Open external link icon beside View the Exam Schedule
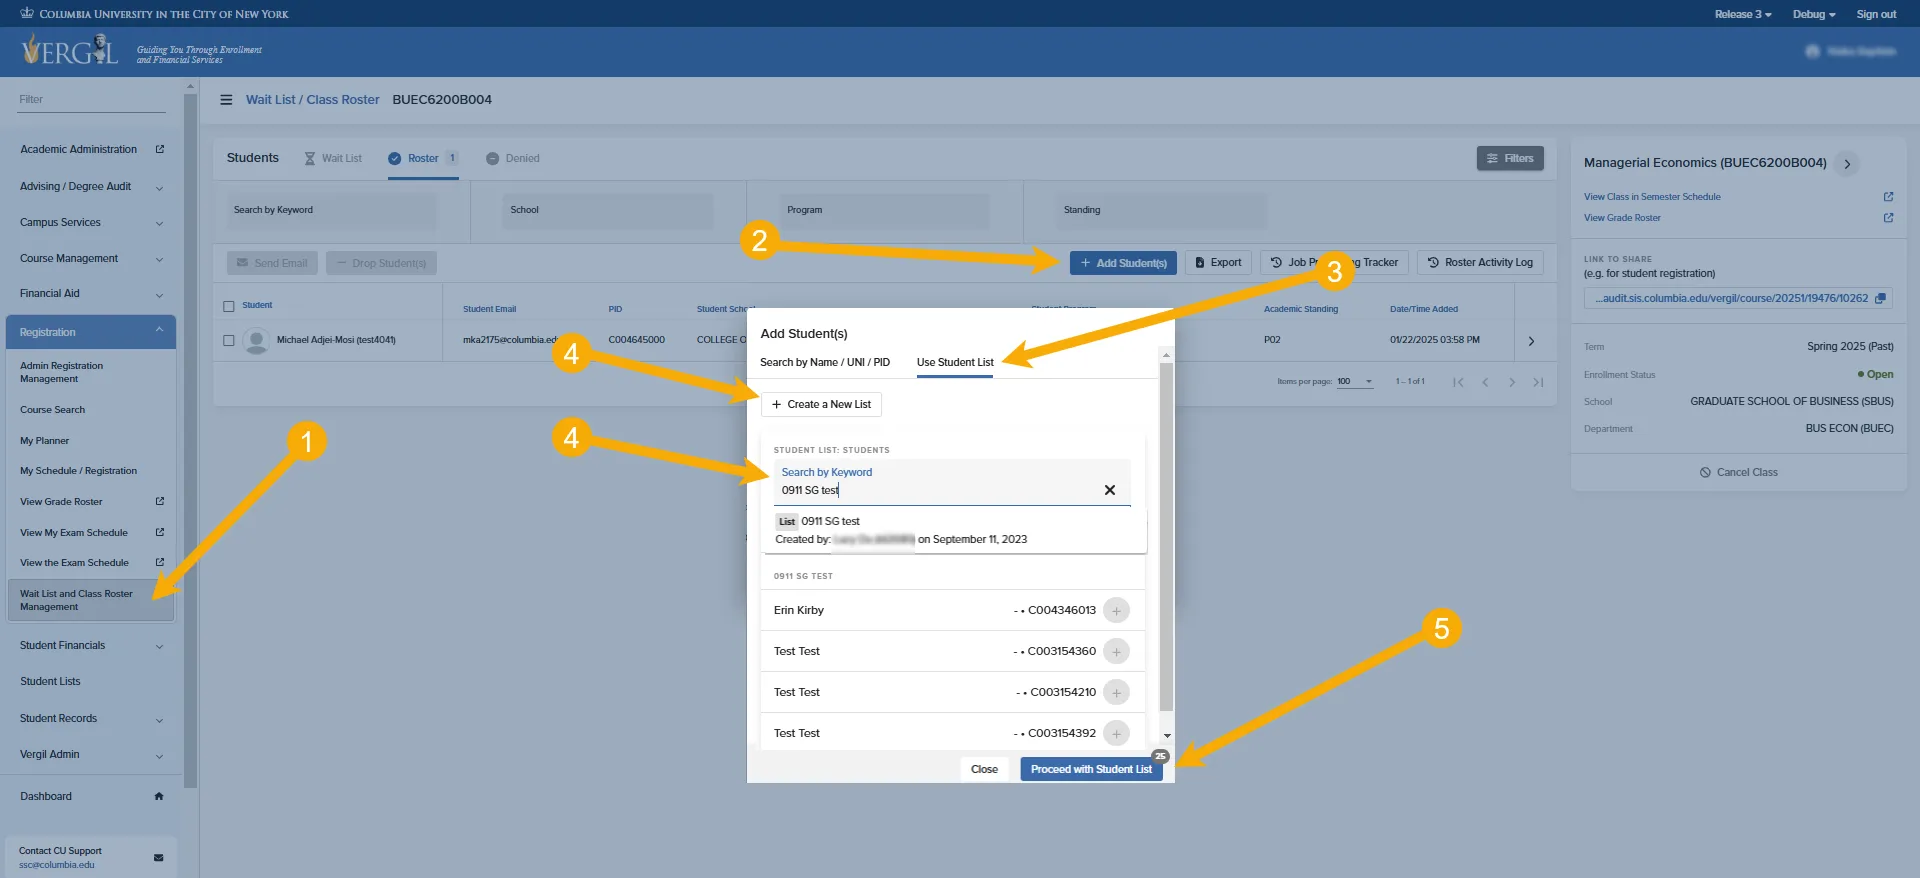 tap(159, 562)
